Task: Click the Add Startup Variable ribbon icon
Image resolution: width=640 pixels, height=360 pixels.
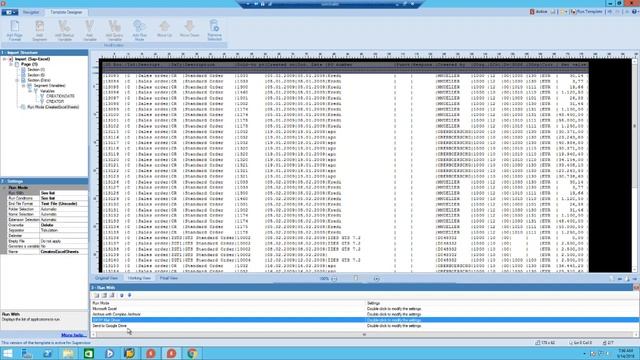Action: (x=64, y=31)
